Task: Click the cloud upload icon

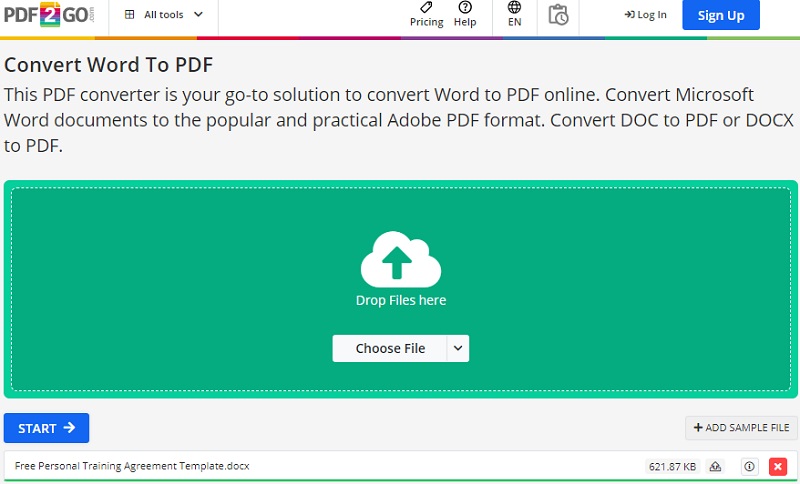Action: tap(401, 260)
